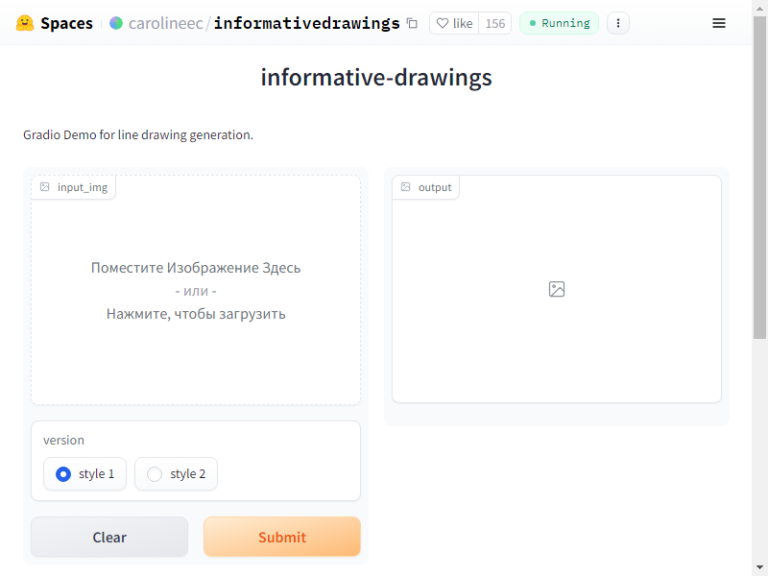
Task: Open the carolineec user link
Action: click(166, 23)
